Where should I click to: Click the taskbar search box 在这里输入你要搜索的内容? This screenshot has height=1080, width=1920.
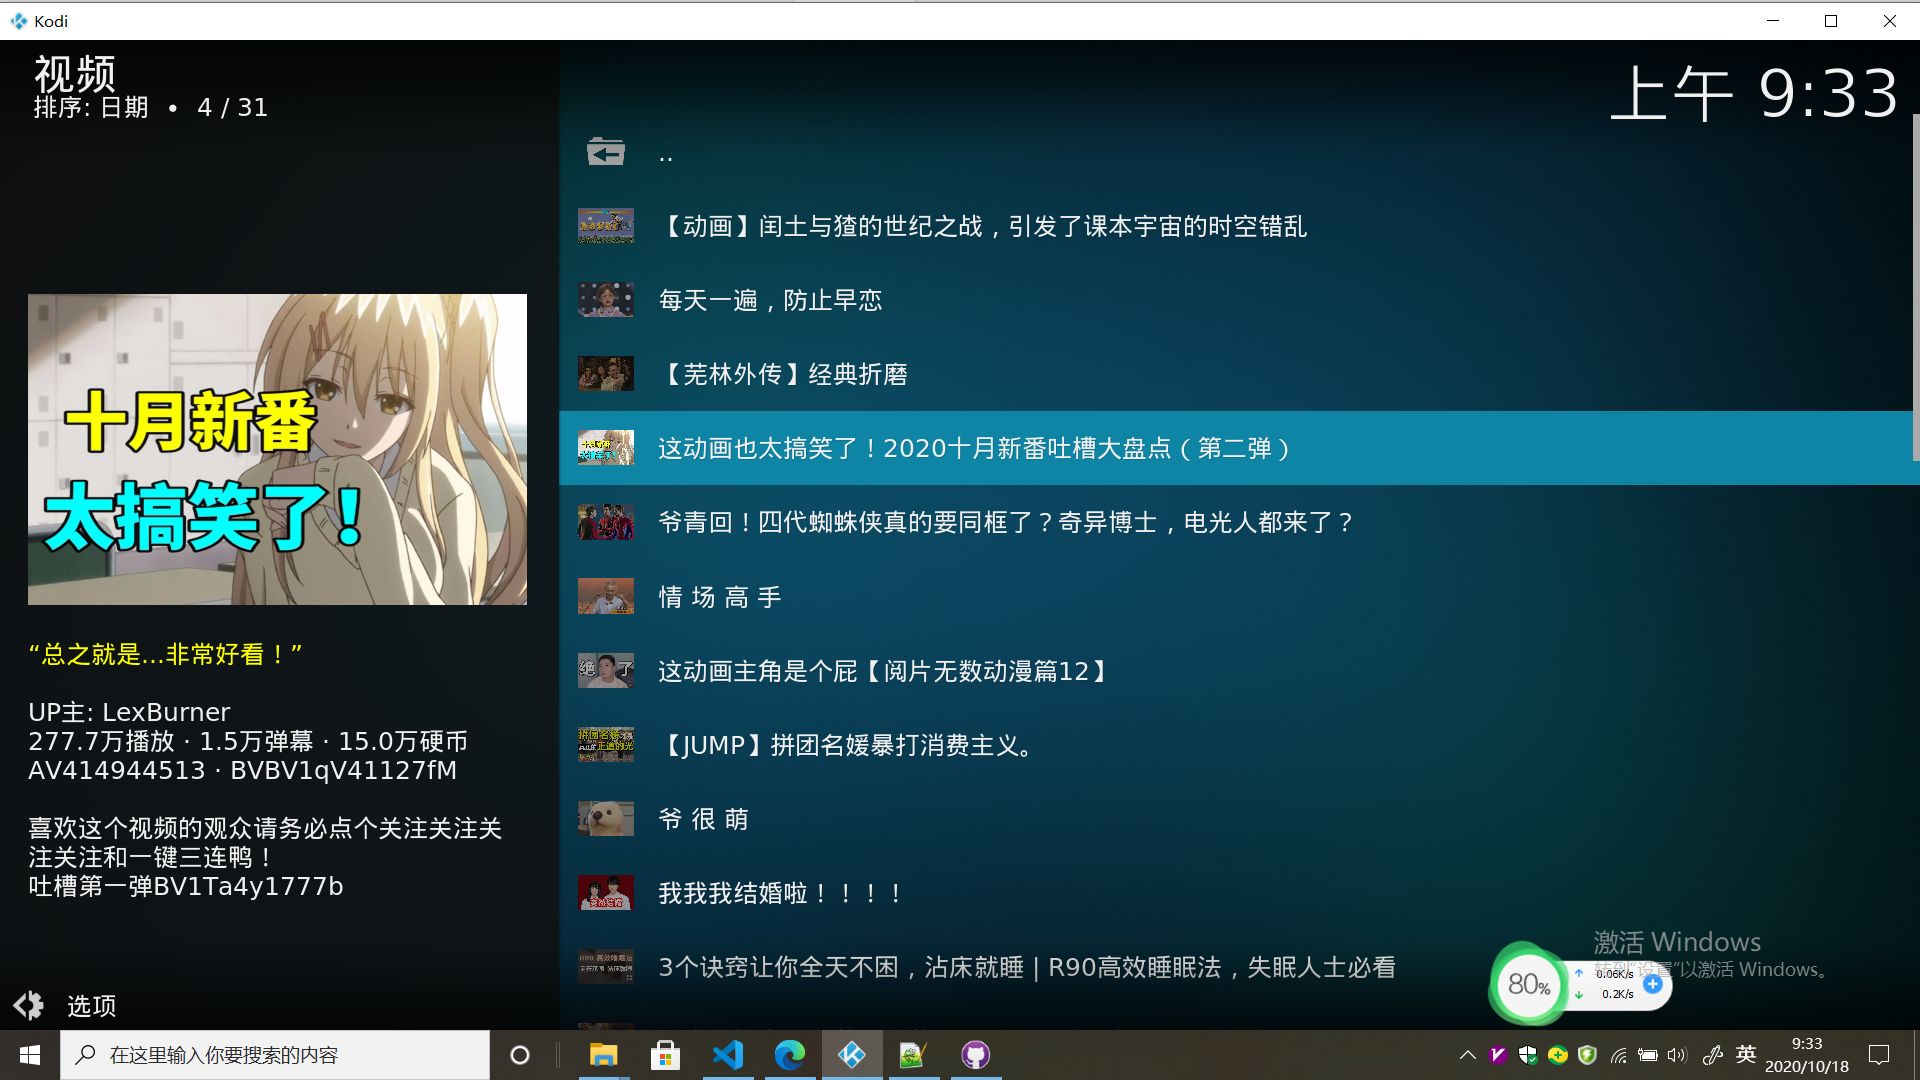tap(275, 1055)
